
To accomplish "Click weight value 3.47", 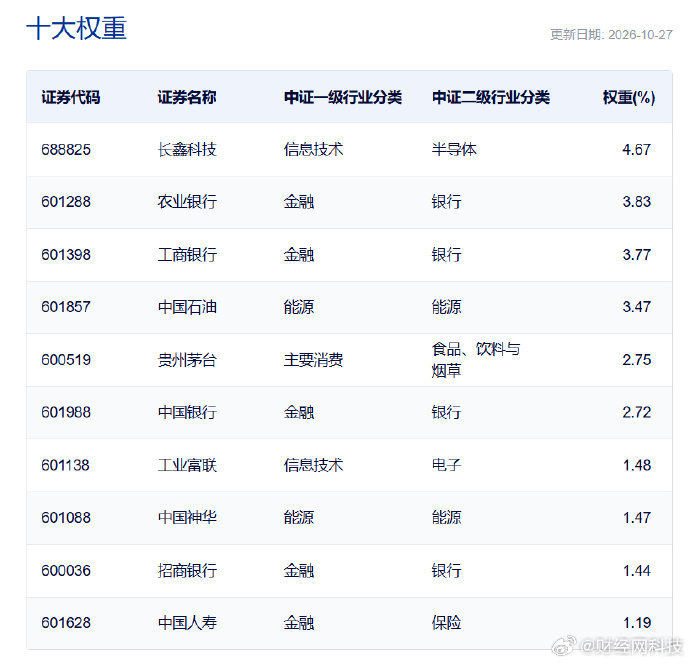I will (636, 307).
